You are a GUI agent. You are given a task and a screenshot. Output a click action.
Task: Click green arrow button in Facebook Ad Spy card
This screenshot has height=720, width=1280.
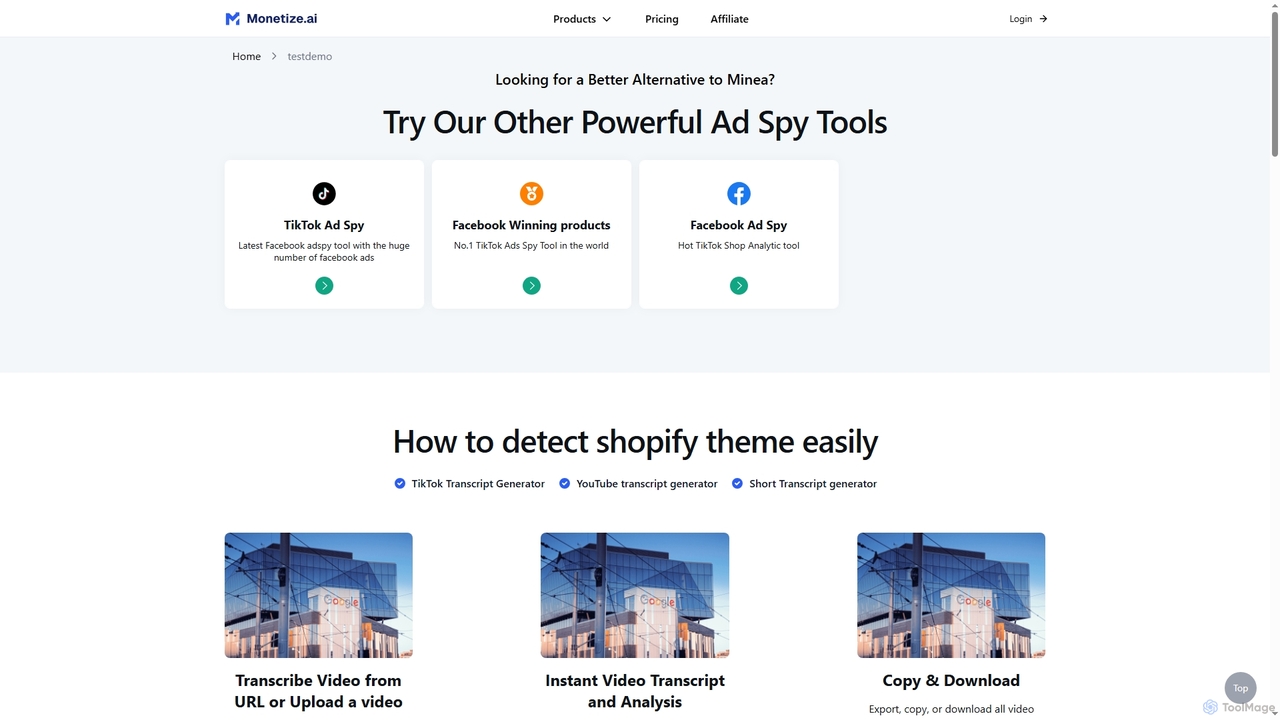(739, 286)
